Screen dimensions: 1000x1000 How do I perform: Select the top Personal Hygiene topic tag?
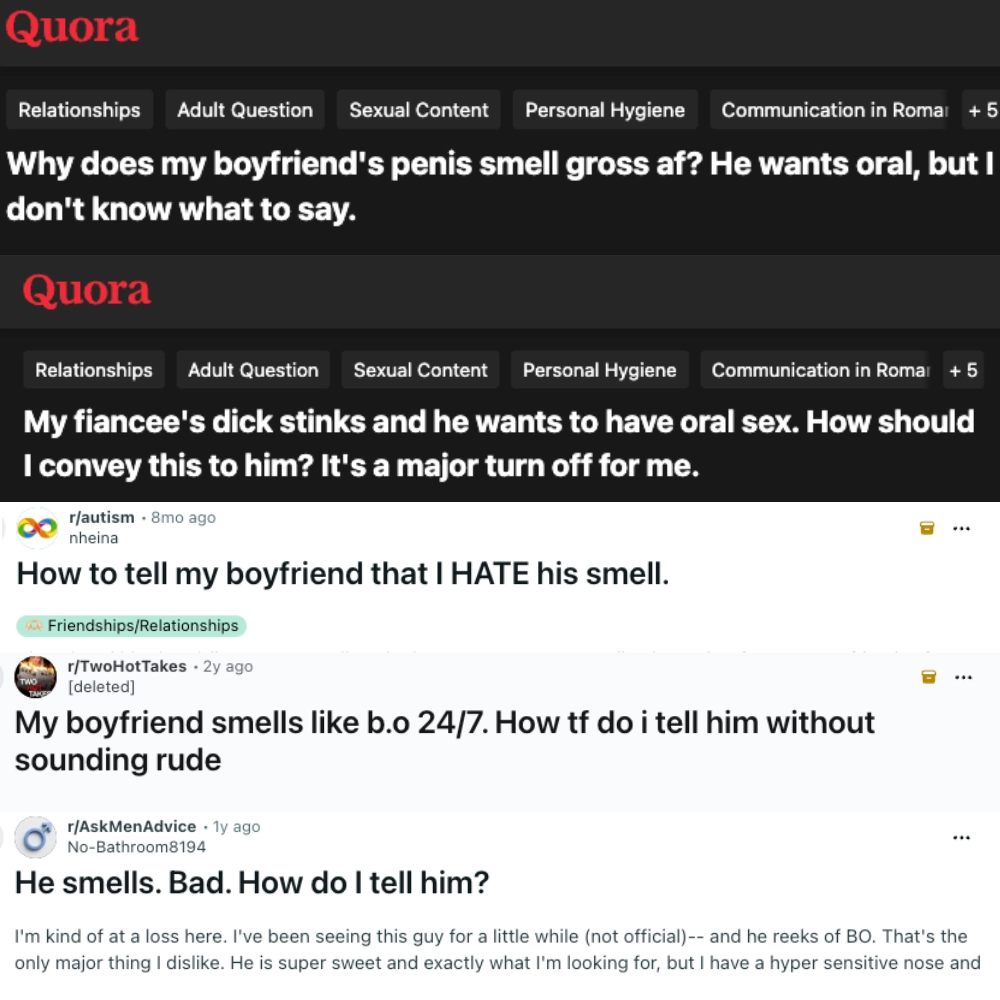pos(605,110)
